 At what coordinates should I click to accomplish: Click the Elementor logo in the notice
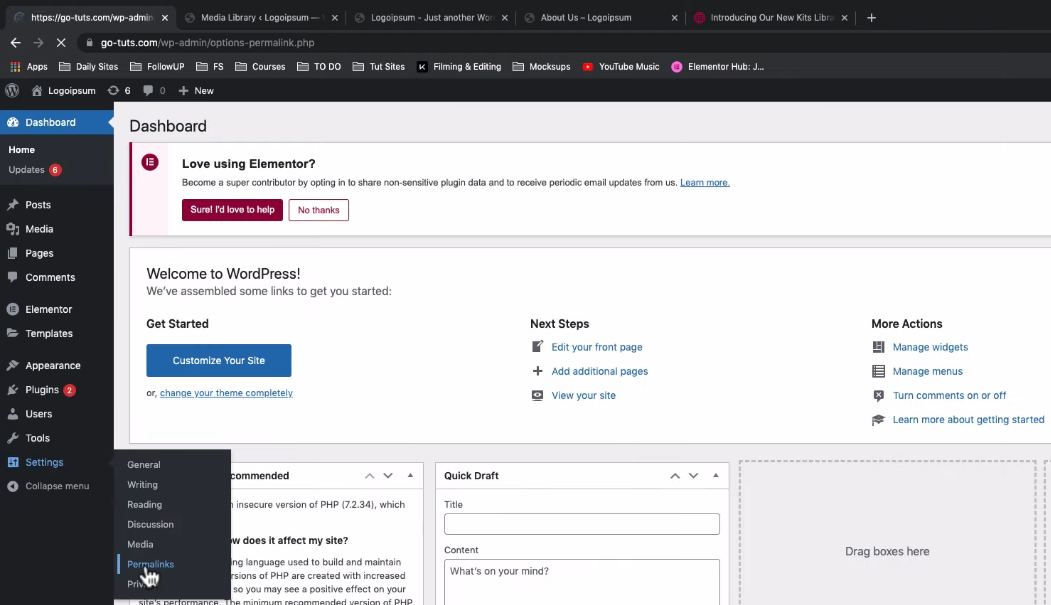click(x=150, y=162)
